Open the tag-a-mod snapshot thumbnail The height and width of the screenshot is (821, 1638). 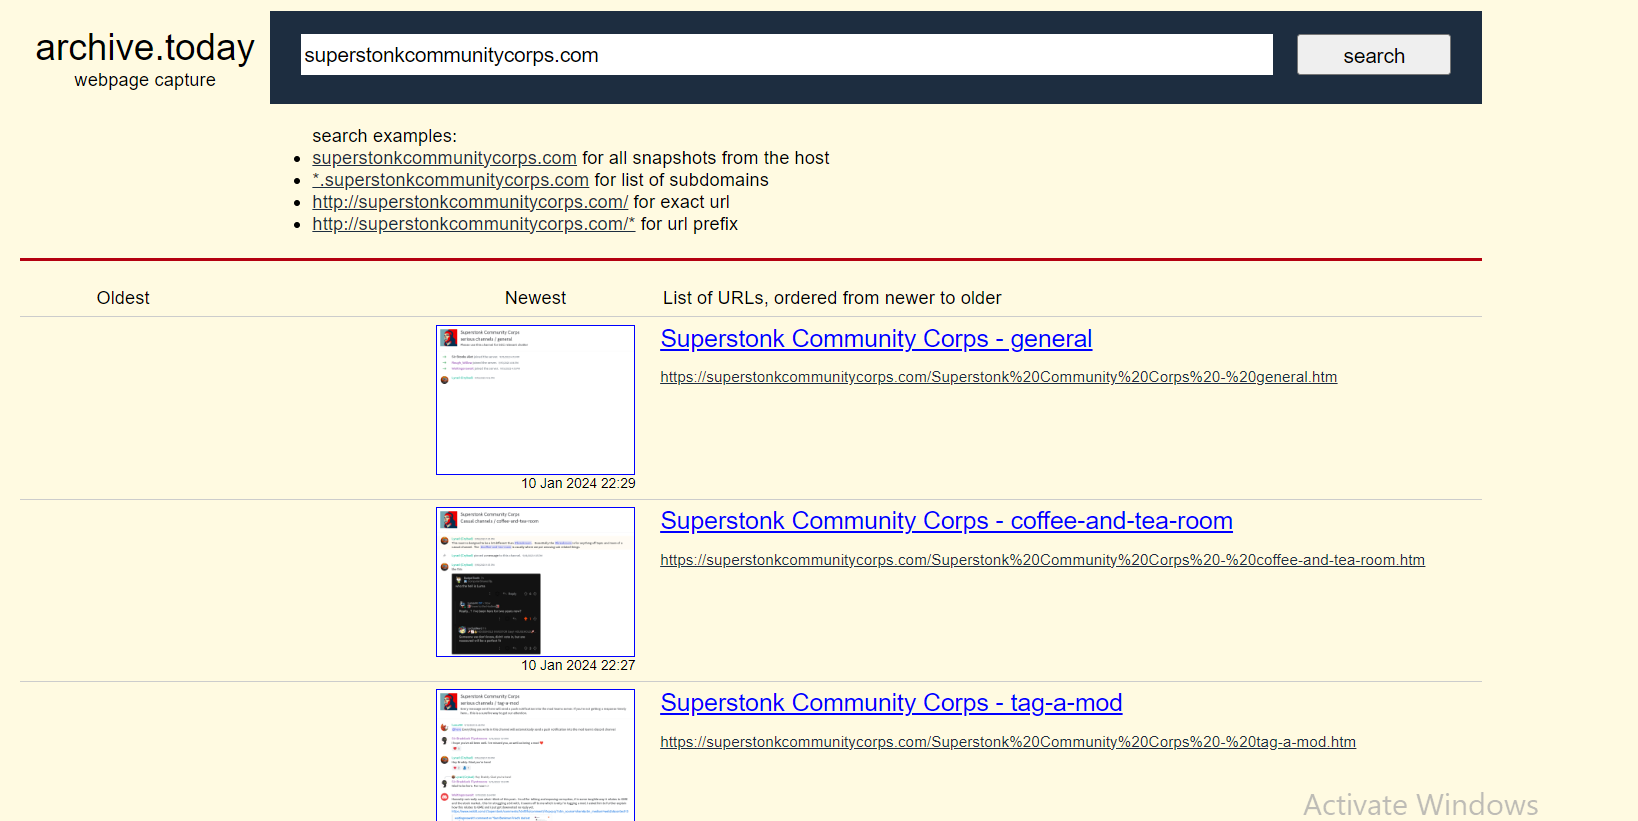535,755
